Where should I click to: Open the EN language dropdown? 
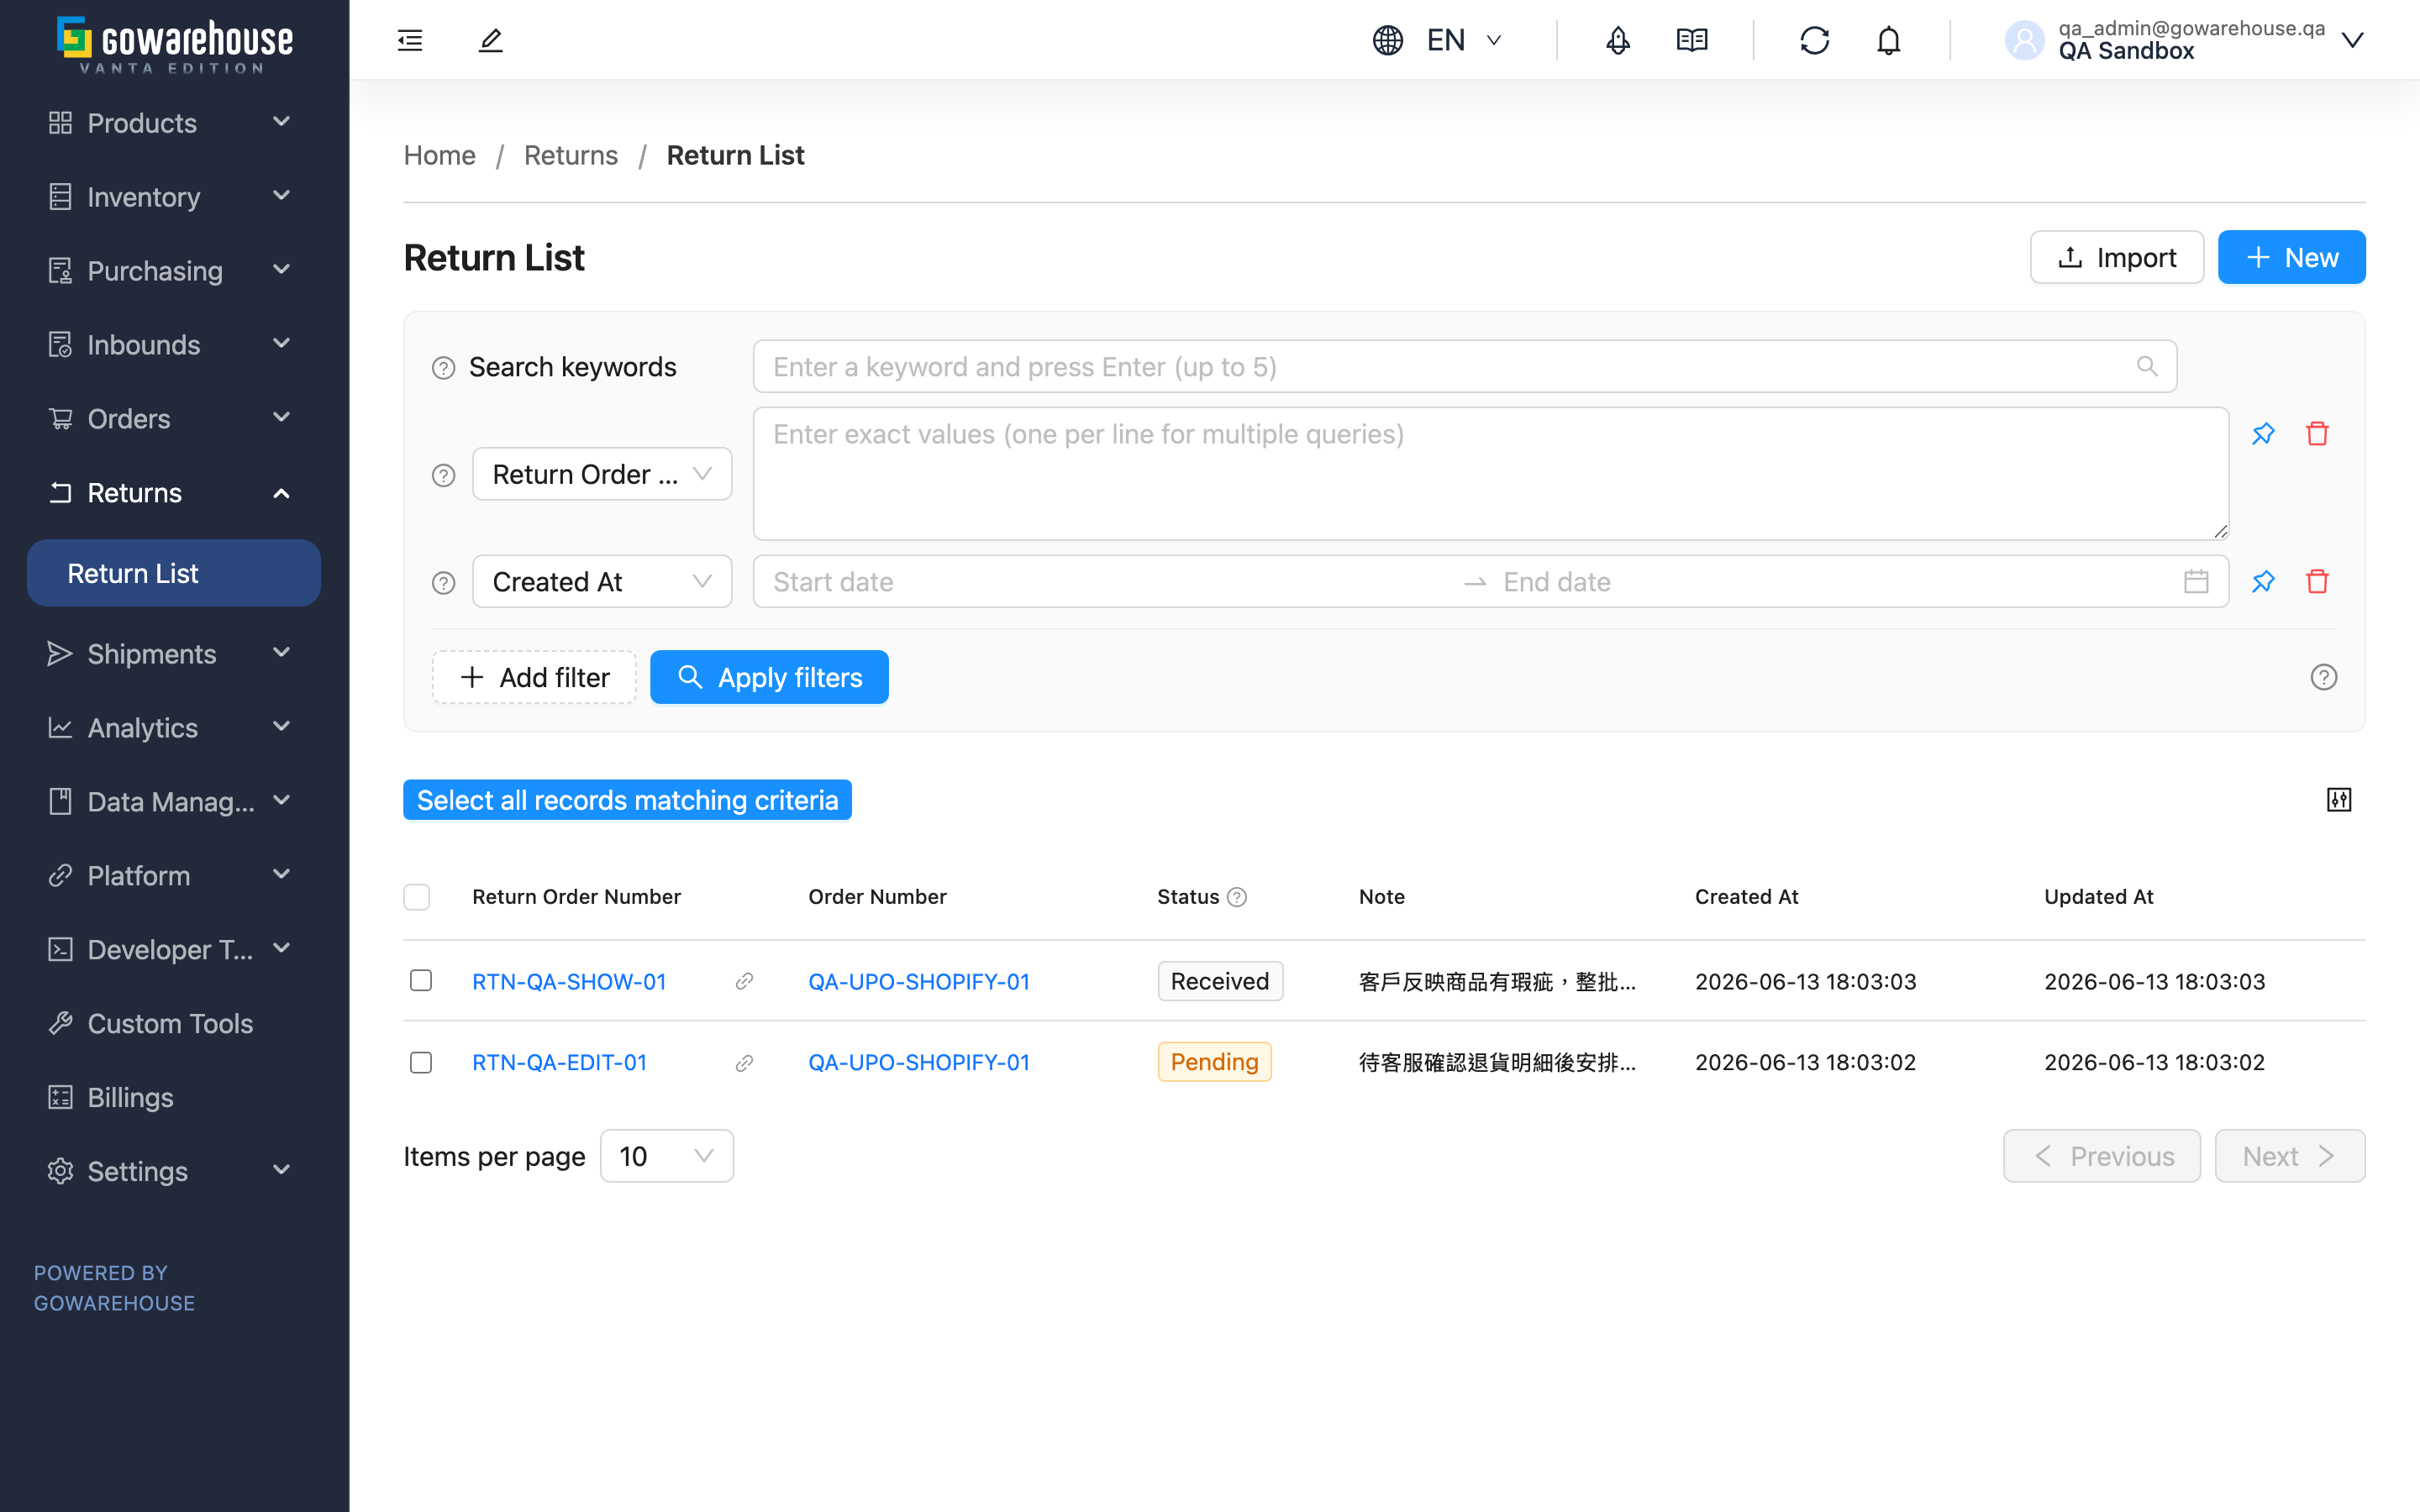point(1464,40)
